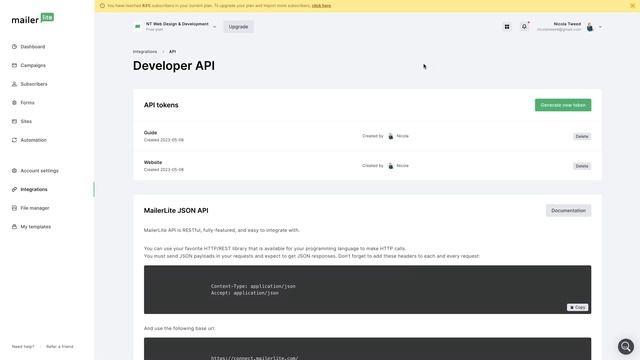Open Account settings page
640x360 pixels.
40,171
